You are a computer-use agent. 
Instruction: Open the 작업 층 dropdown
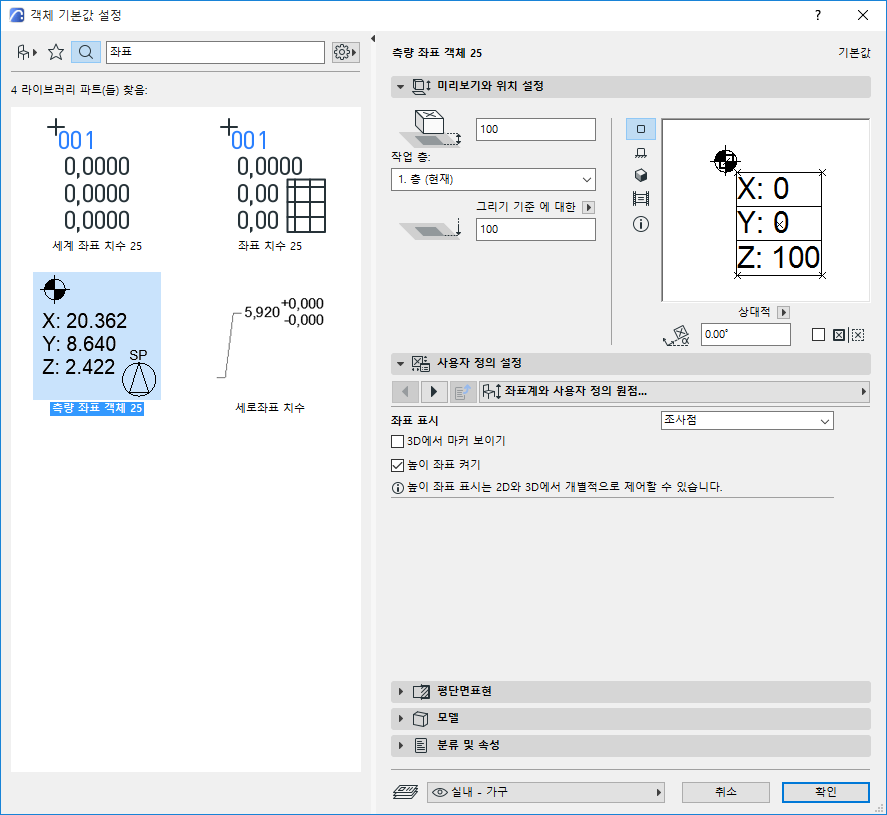point(493,179)
